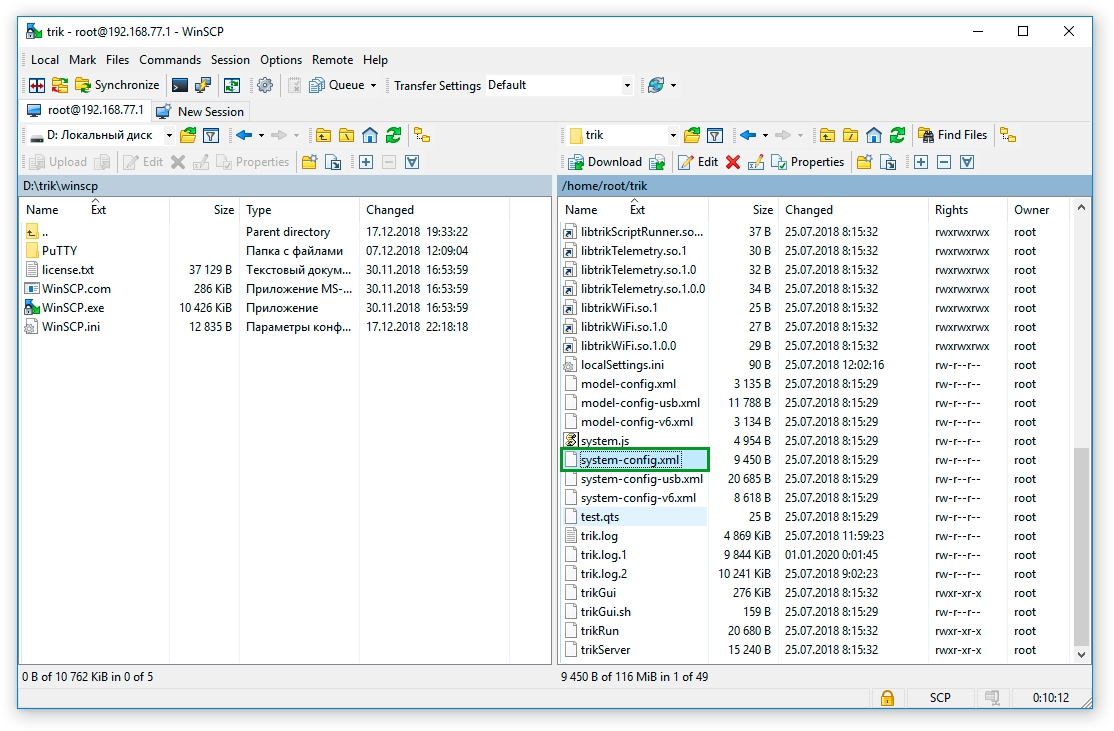Click local panel Open Directory icon

188,135
